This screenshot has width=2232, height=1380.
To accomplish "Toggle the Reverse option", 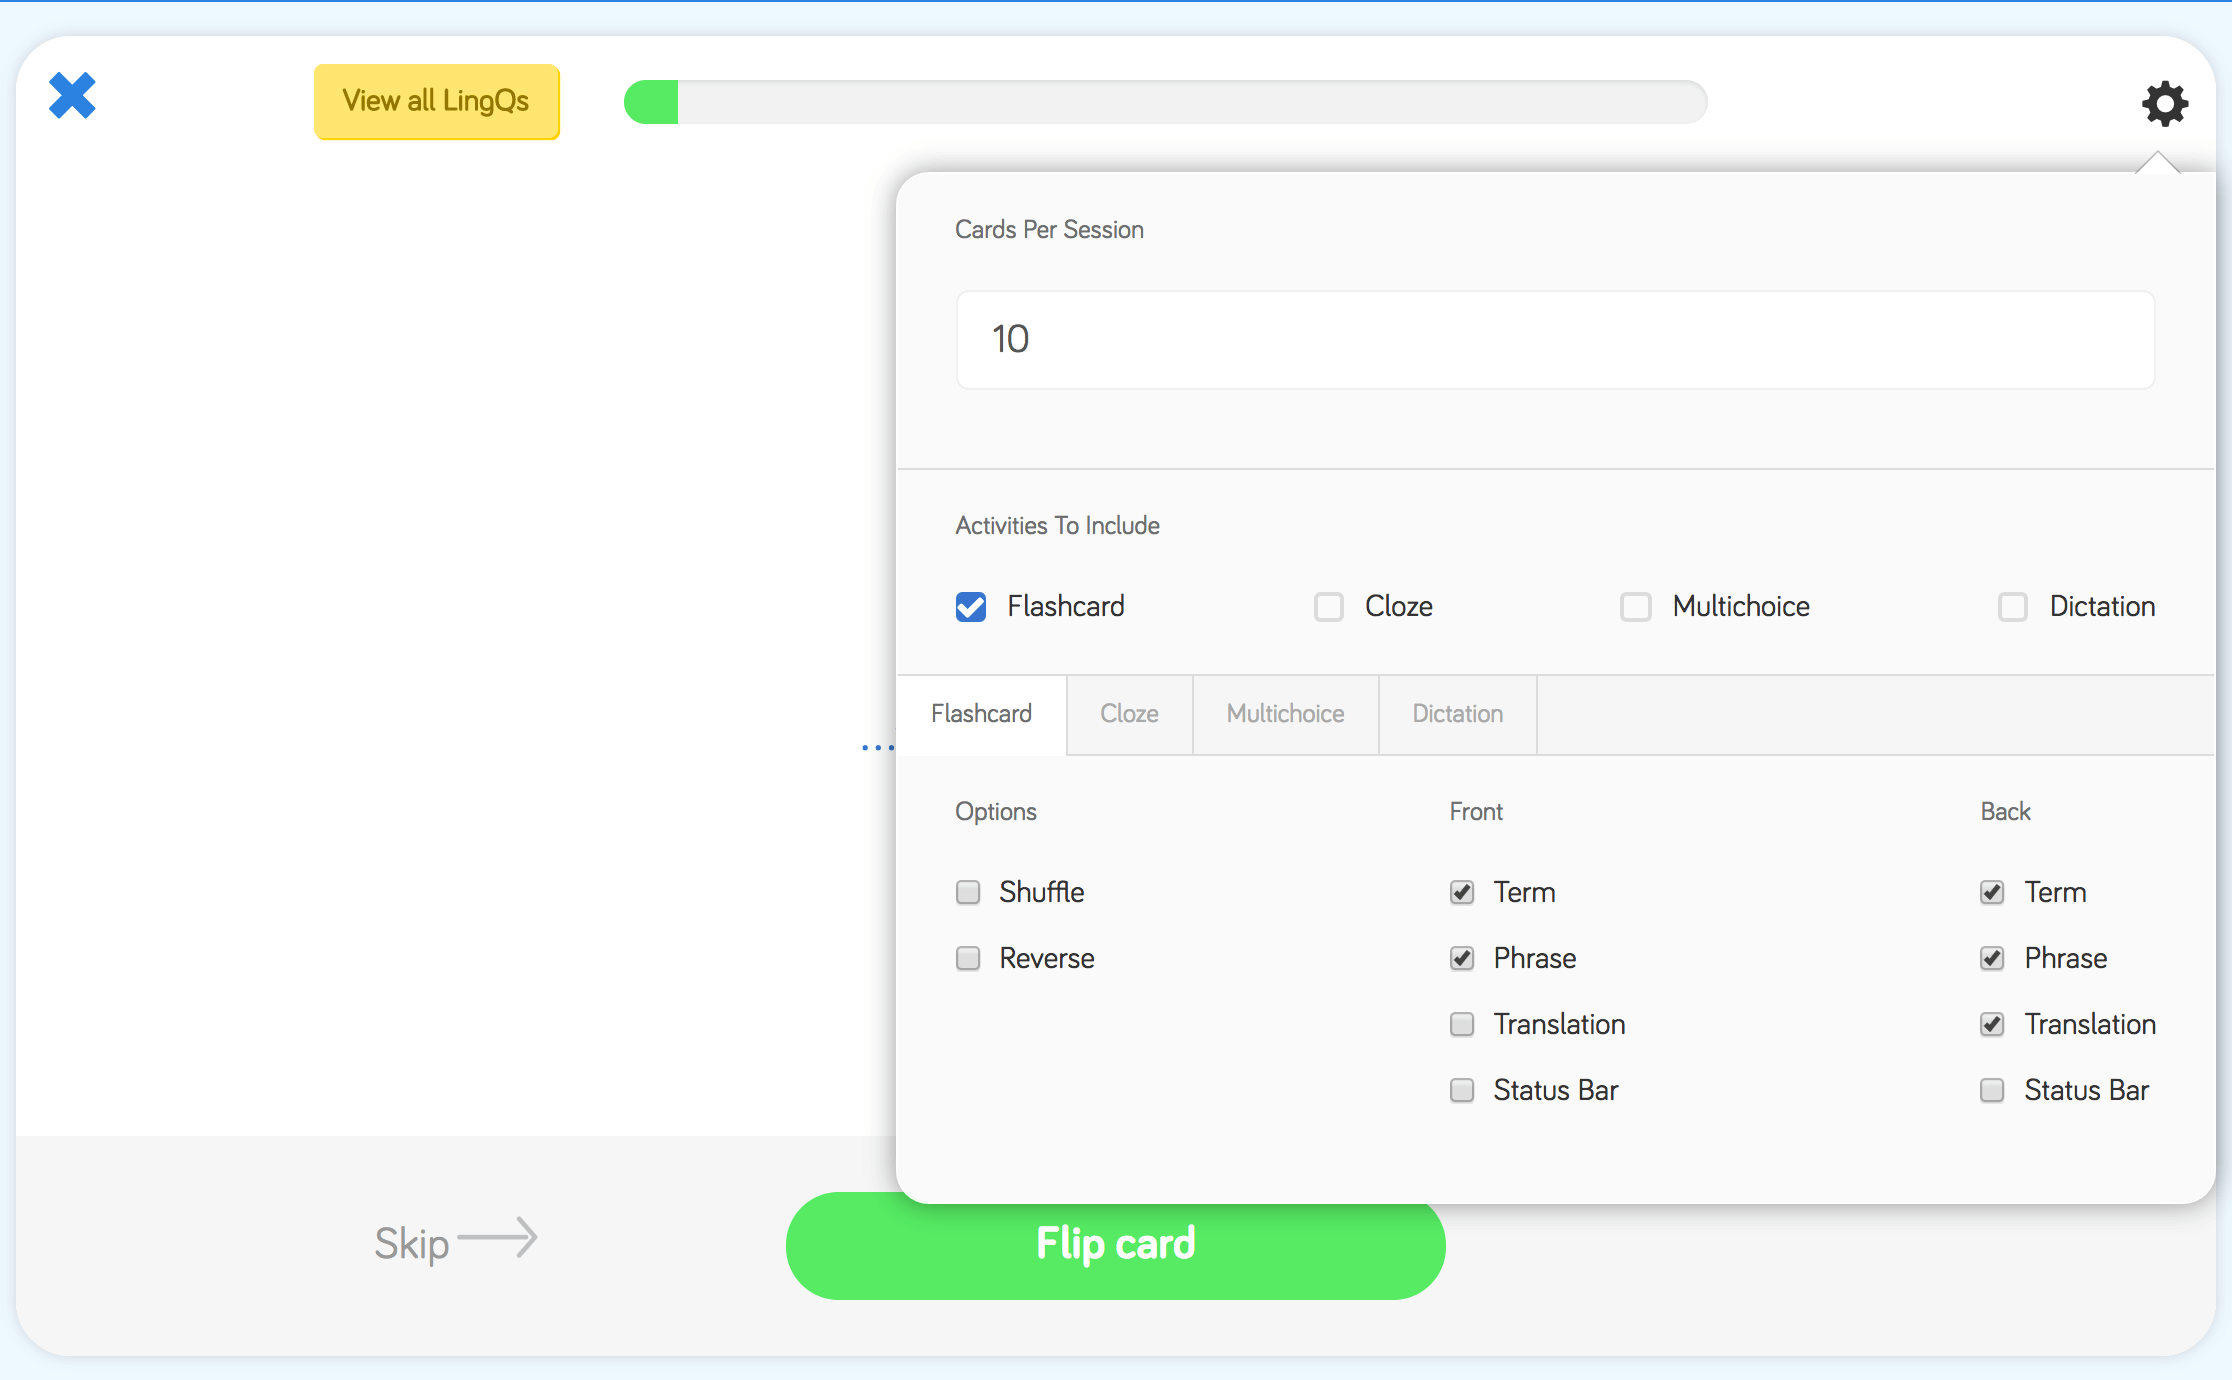I will coord(968,958).
